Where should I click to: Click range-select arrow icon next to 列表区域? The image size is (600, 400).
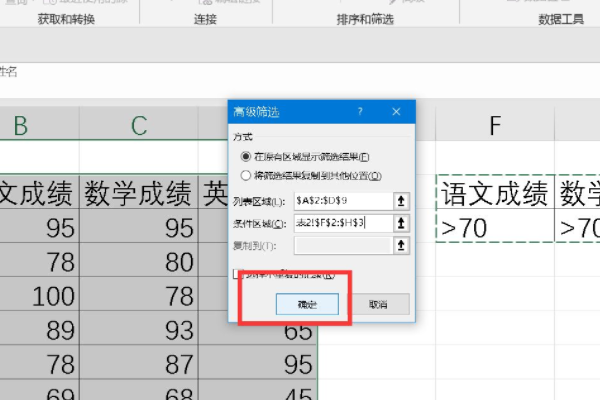tap(401, 201)
